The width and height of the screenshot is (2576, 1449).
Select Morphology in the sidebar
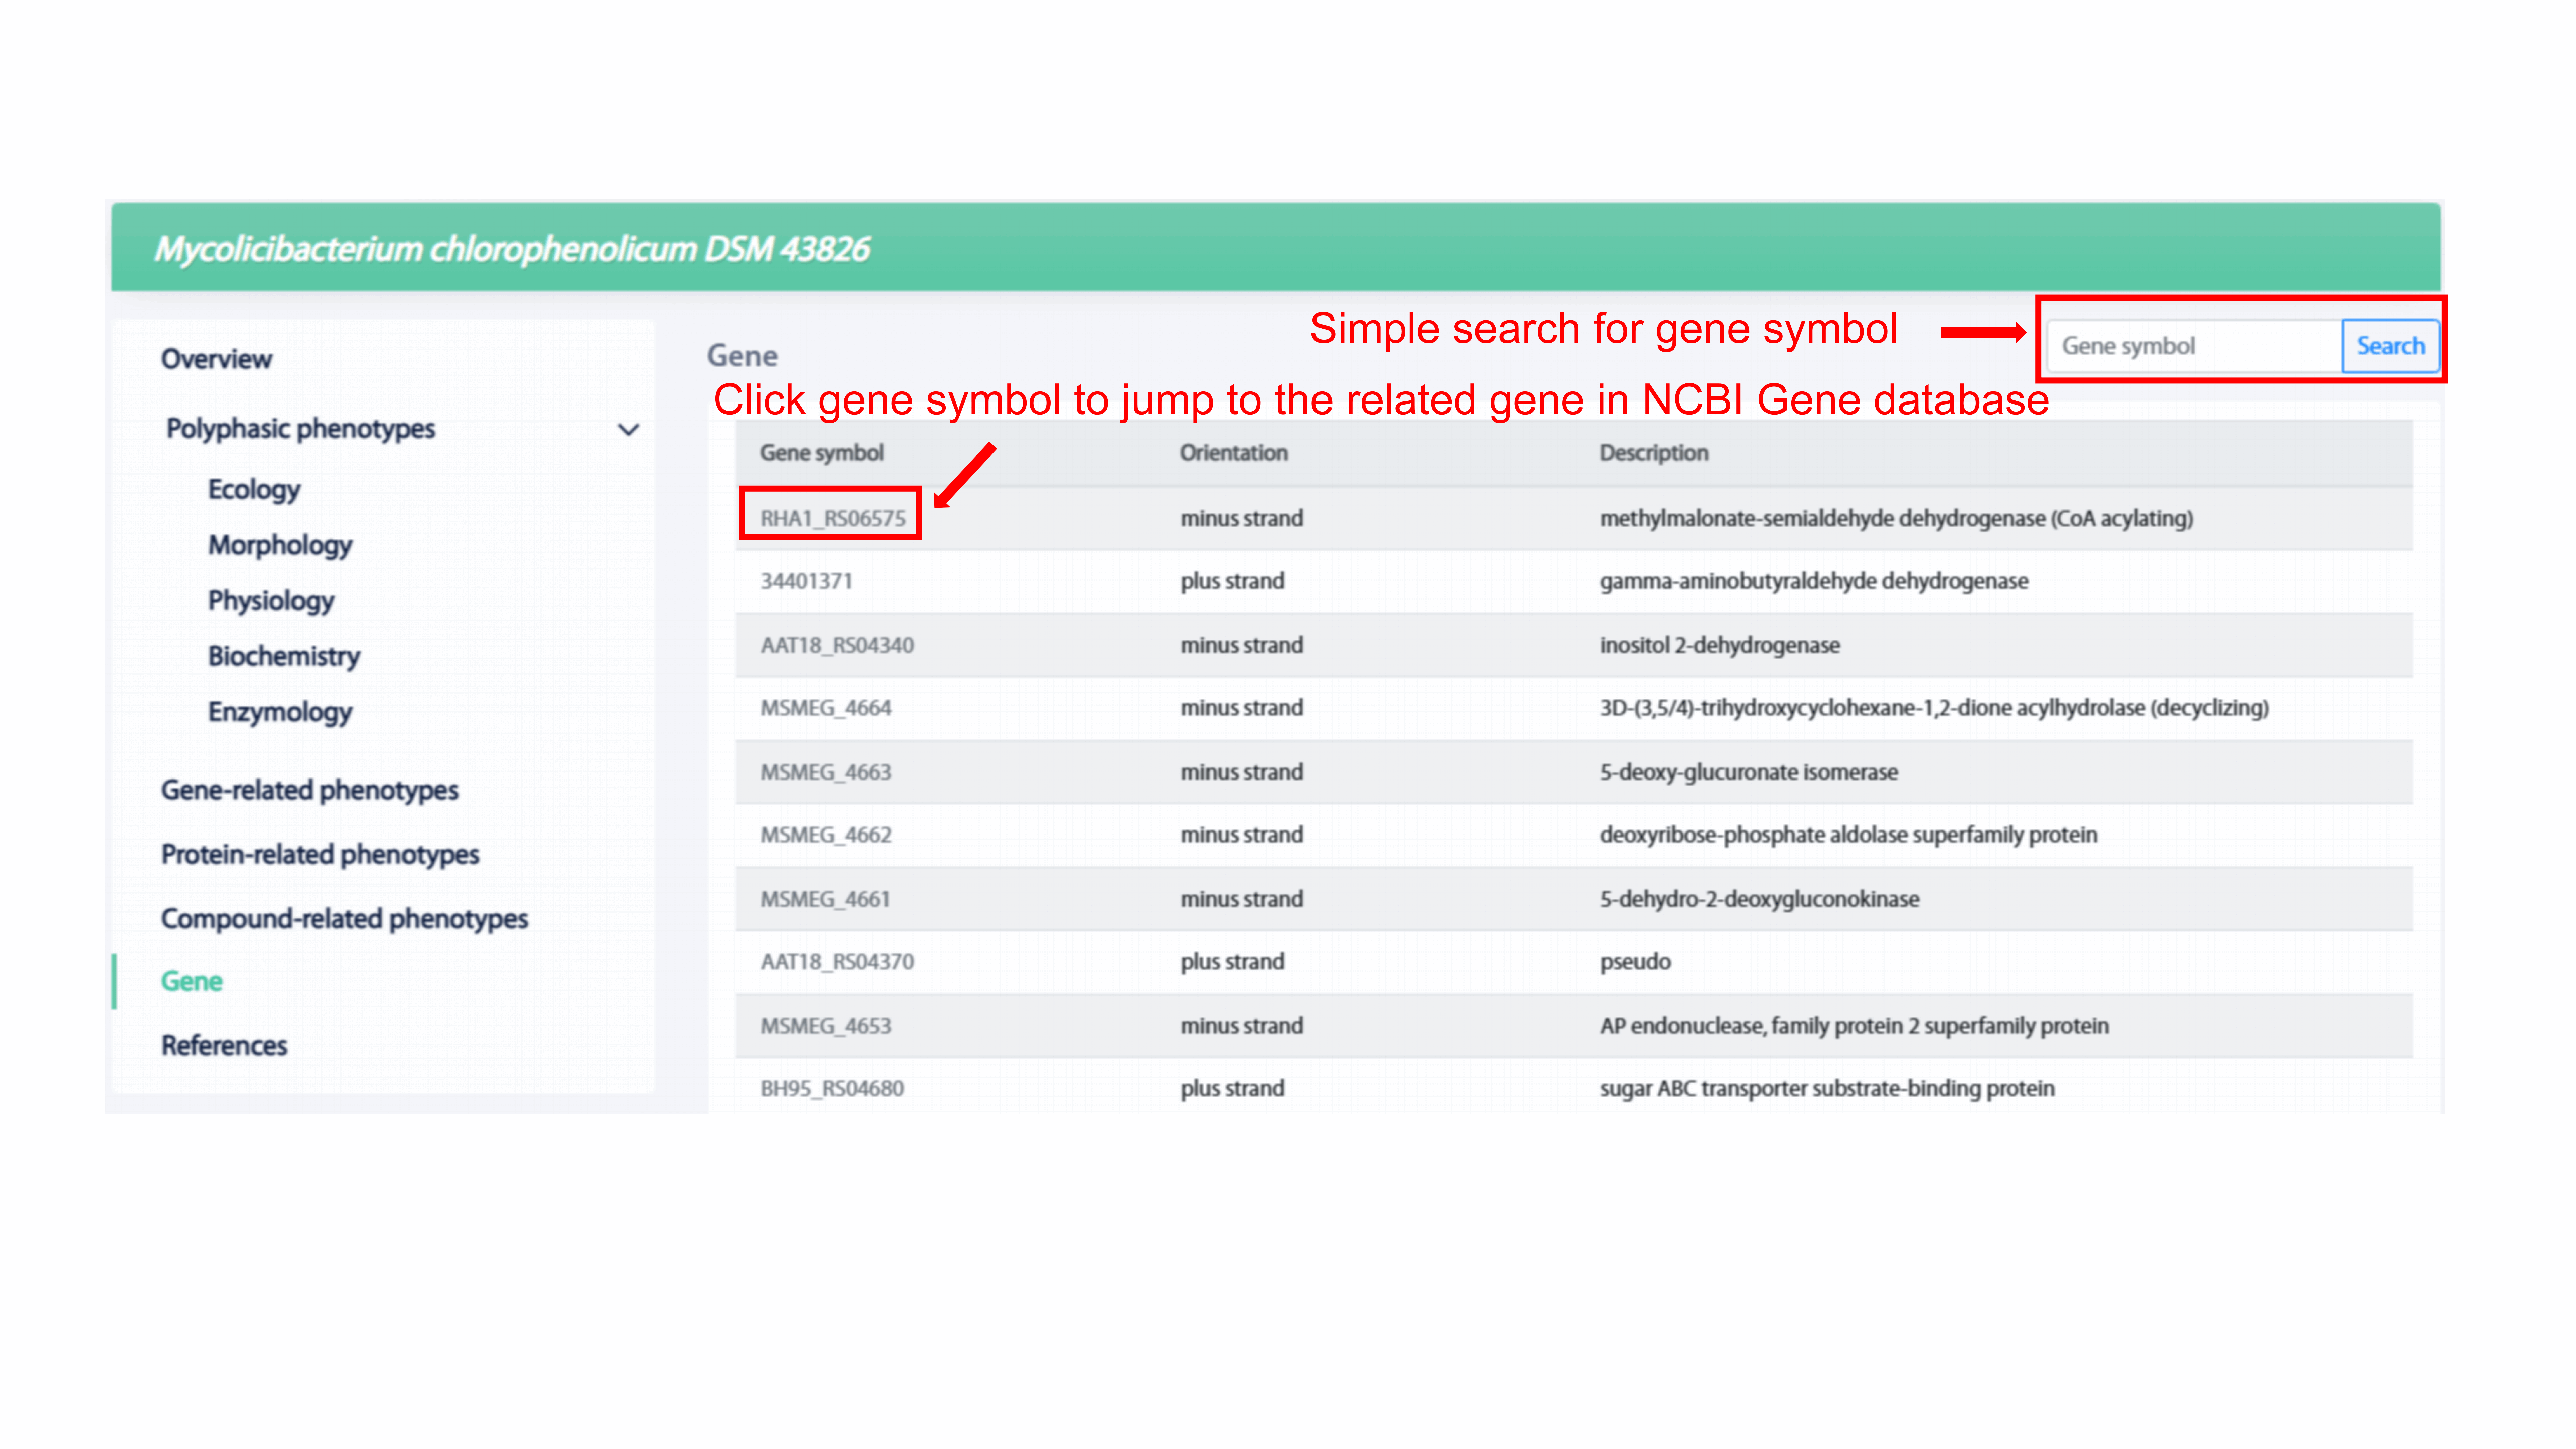point(280,545)
